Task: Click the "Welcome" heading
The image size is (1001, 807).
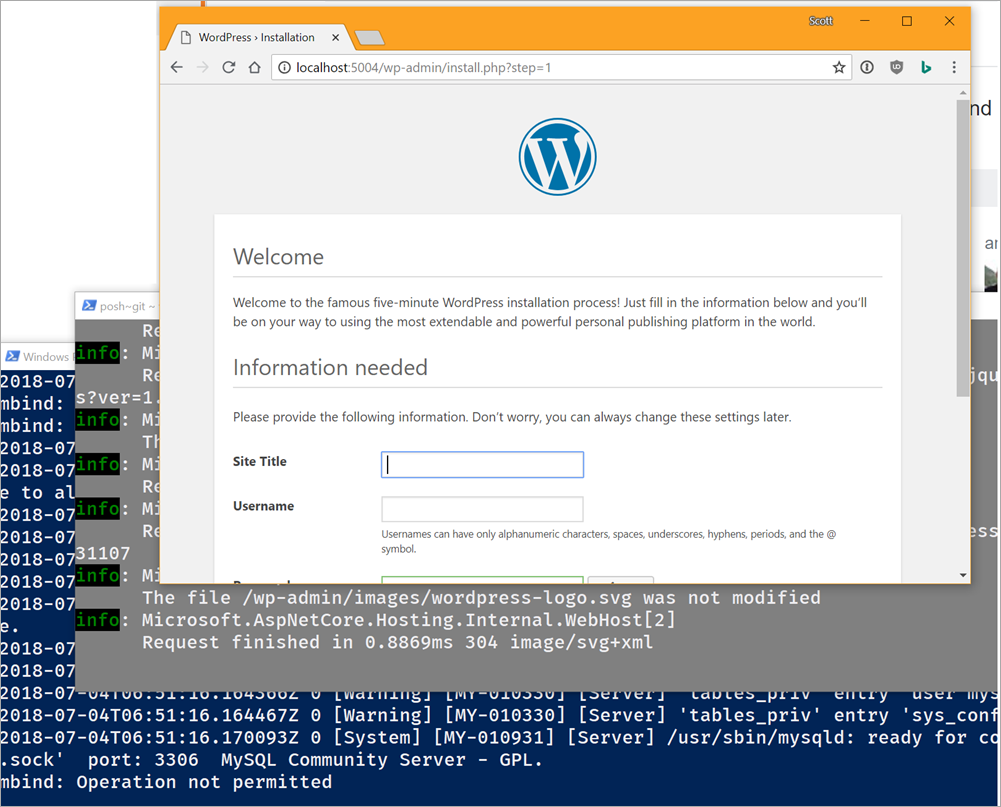Action: tap(278, 257)
